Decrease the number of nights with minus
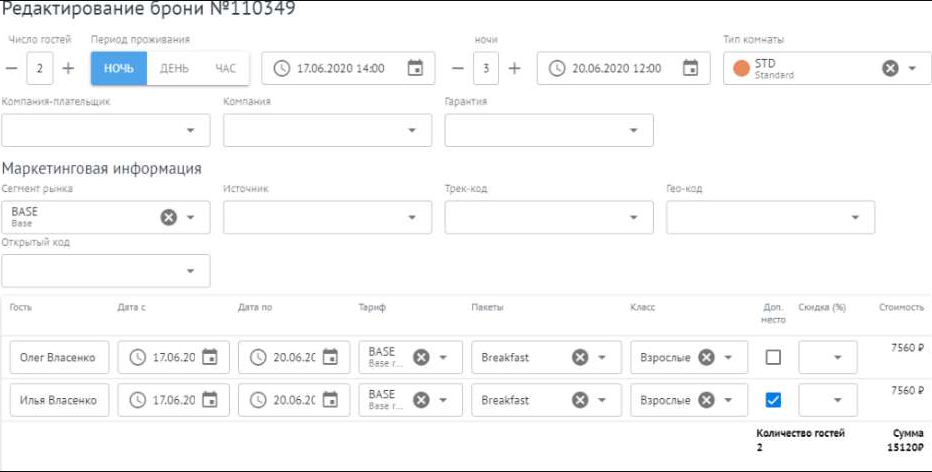932x472 pixels. [x=457, y=68]
